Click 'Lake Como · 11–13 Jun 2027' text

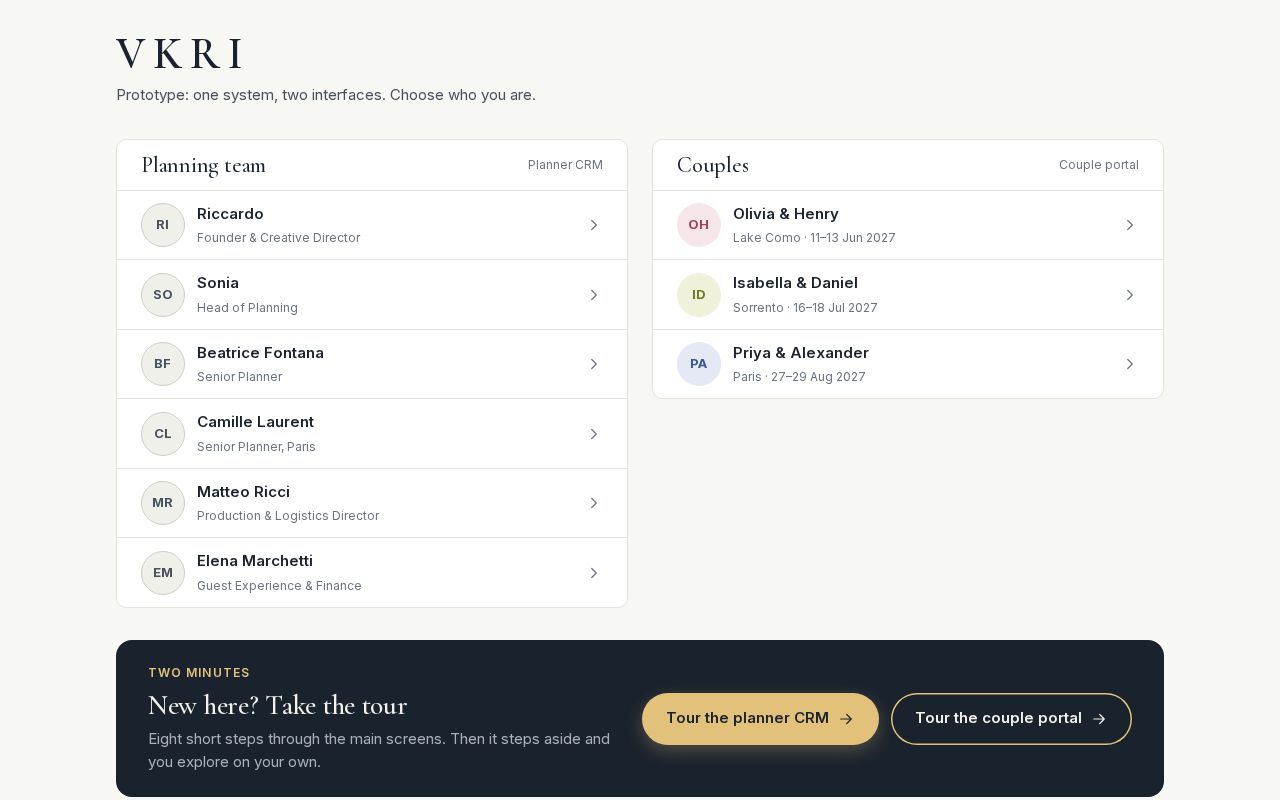click(814, 238)
